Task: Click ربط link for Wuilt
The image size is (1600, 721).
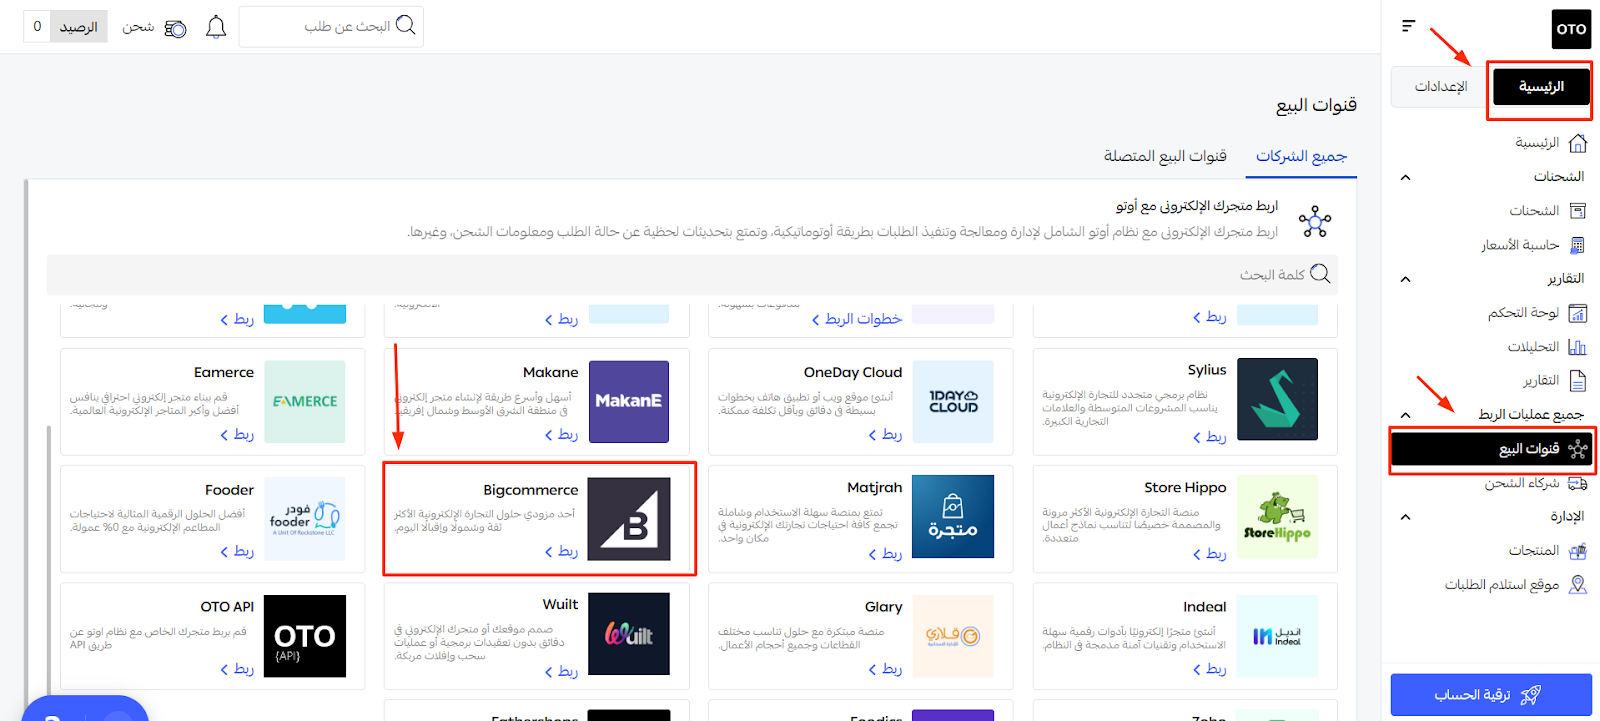Action: pyautogui.click(x=562, y=671)
